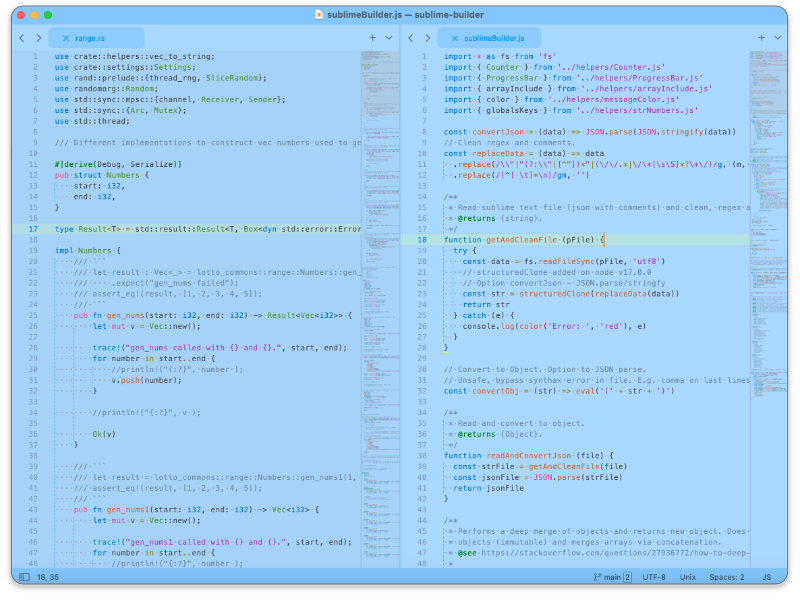Click the line "Ok(v)"
This screenshot has width=800, height=600.
click(x=104, y=434)
